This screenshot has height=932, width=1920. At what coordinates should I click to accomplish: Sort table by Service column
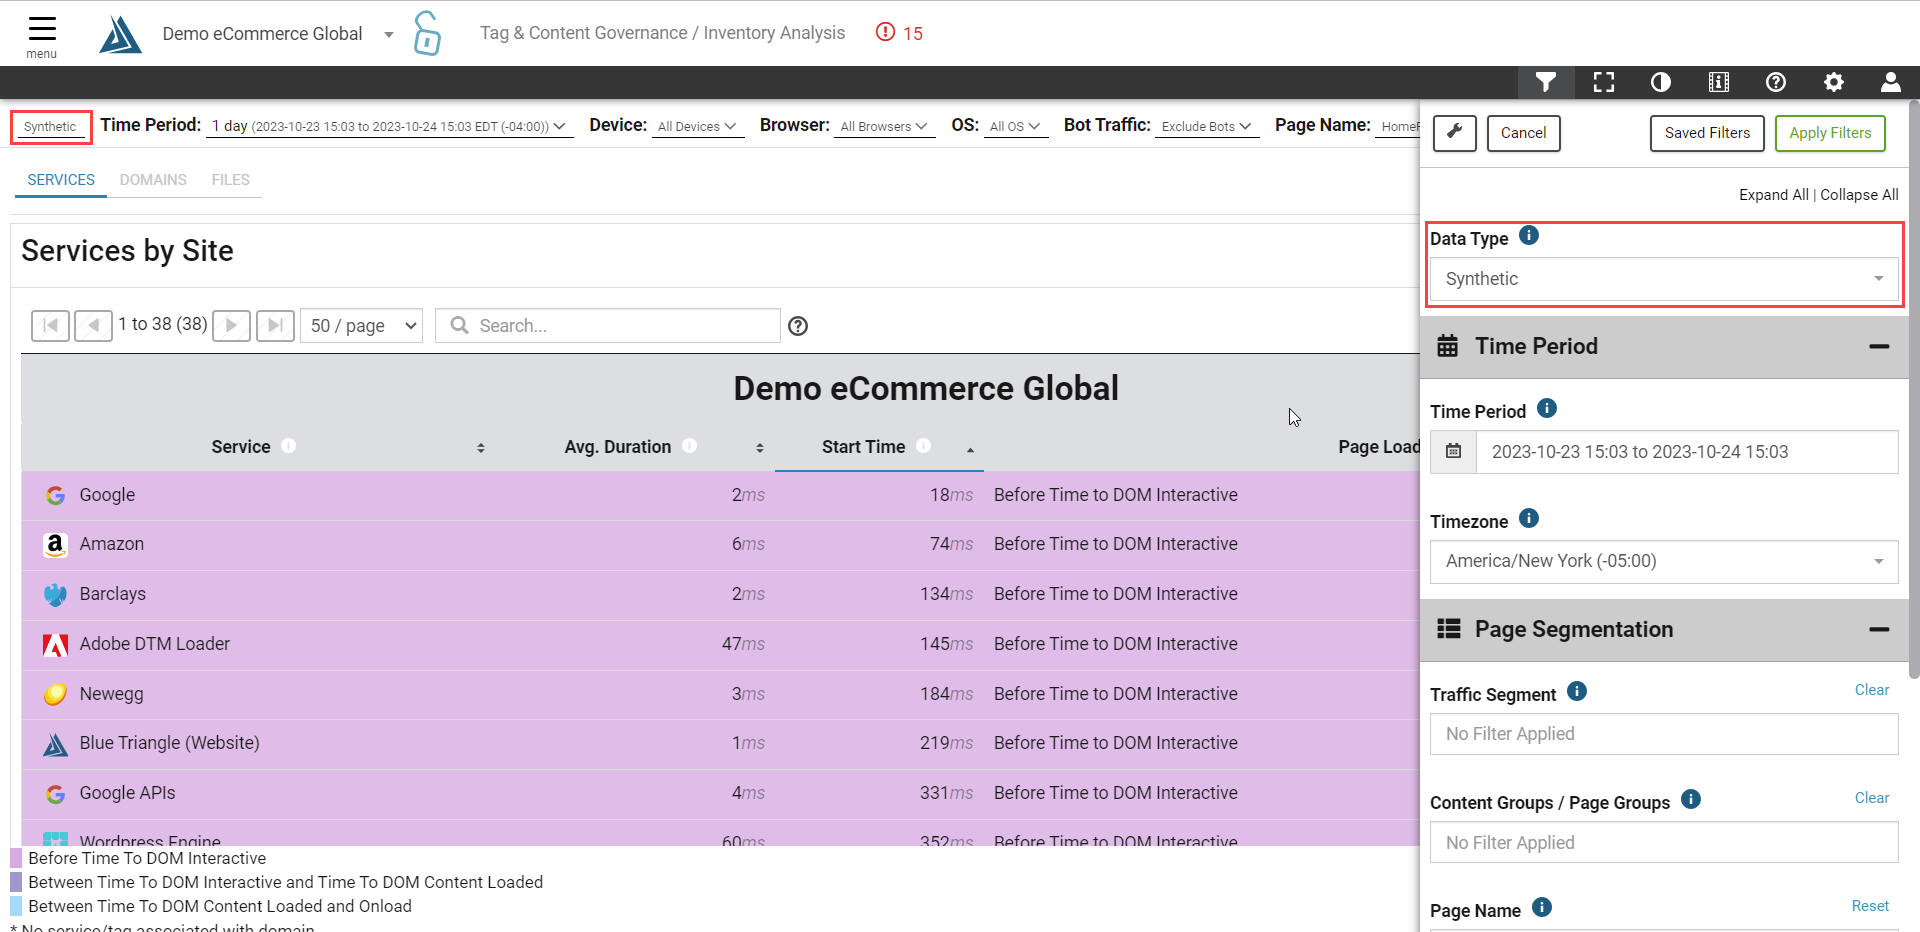481,448
